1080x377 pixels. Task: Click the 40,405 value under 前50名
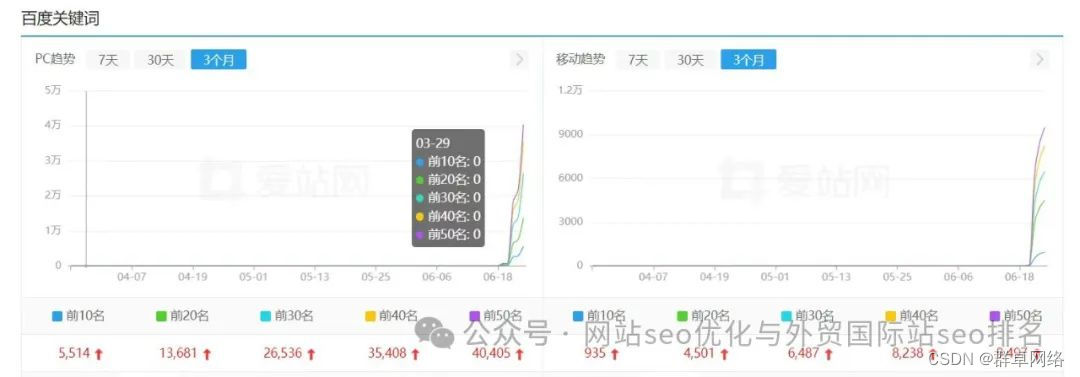[x=491, y=354]
